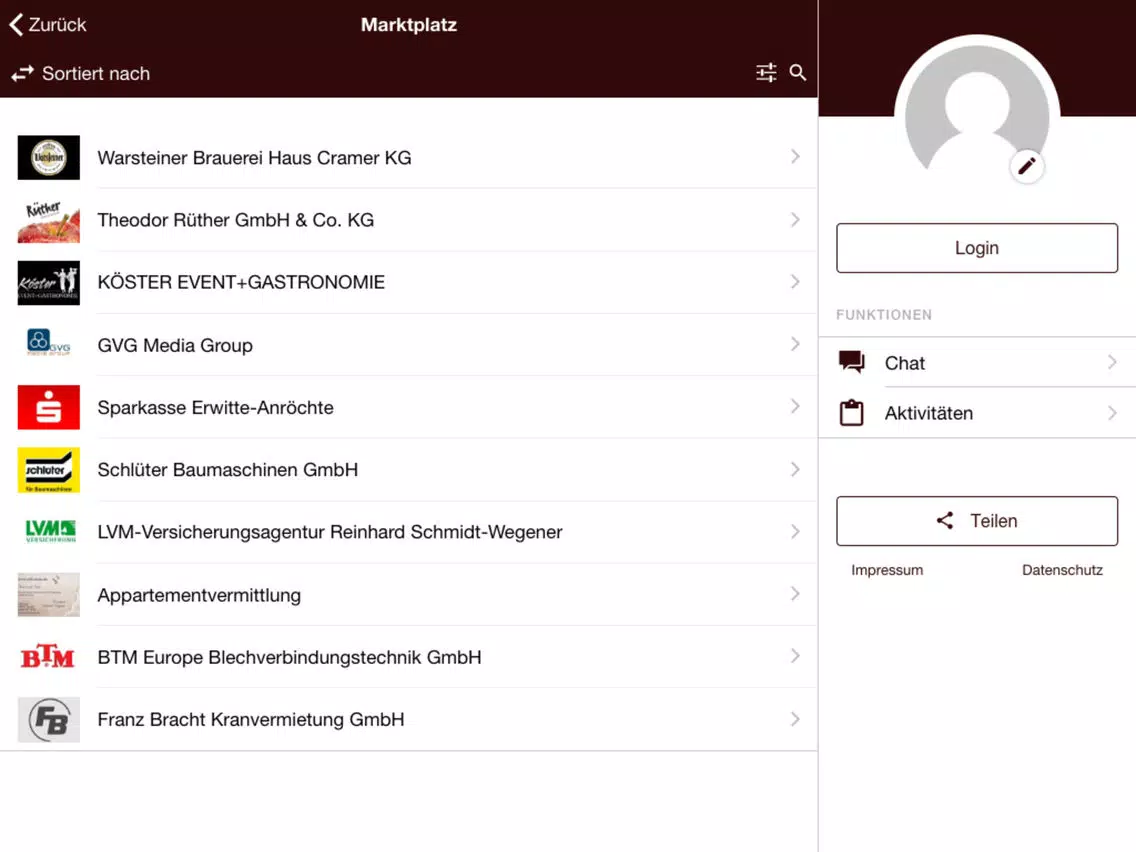Expand Warsteiner Brauerei Haus Cramer KG chevron

[795, 156]
